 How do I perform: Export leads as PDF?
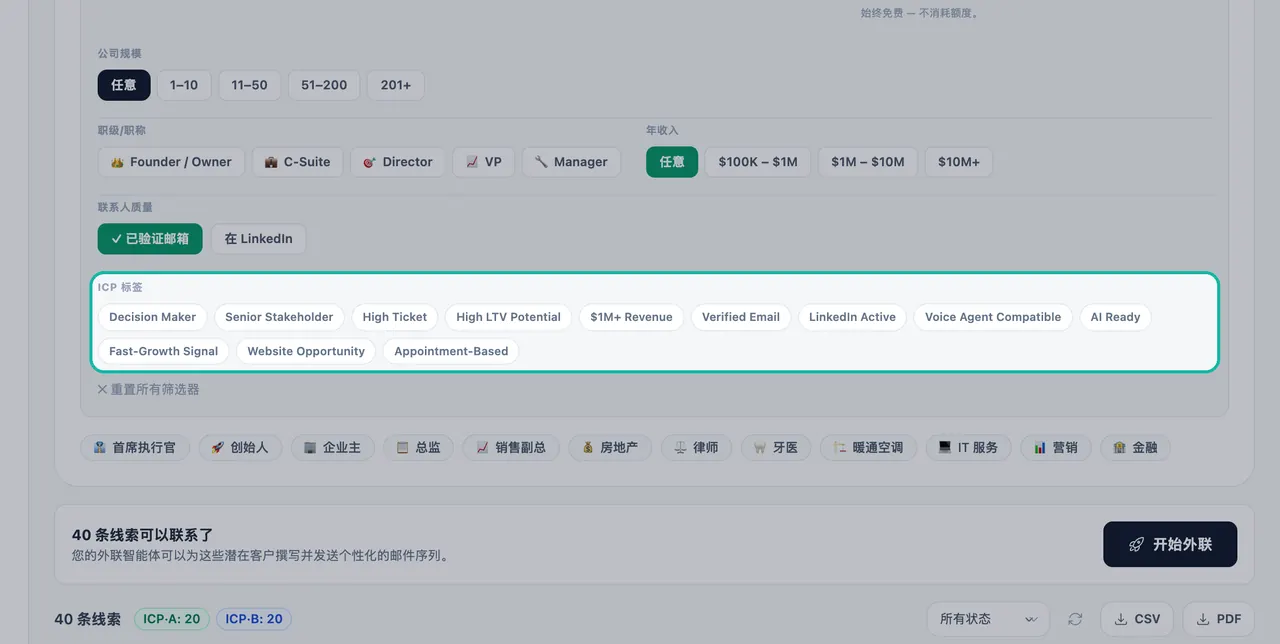[1218, 619]
